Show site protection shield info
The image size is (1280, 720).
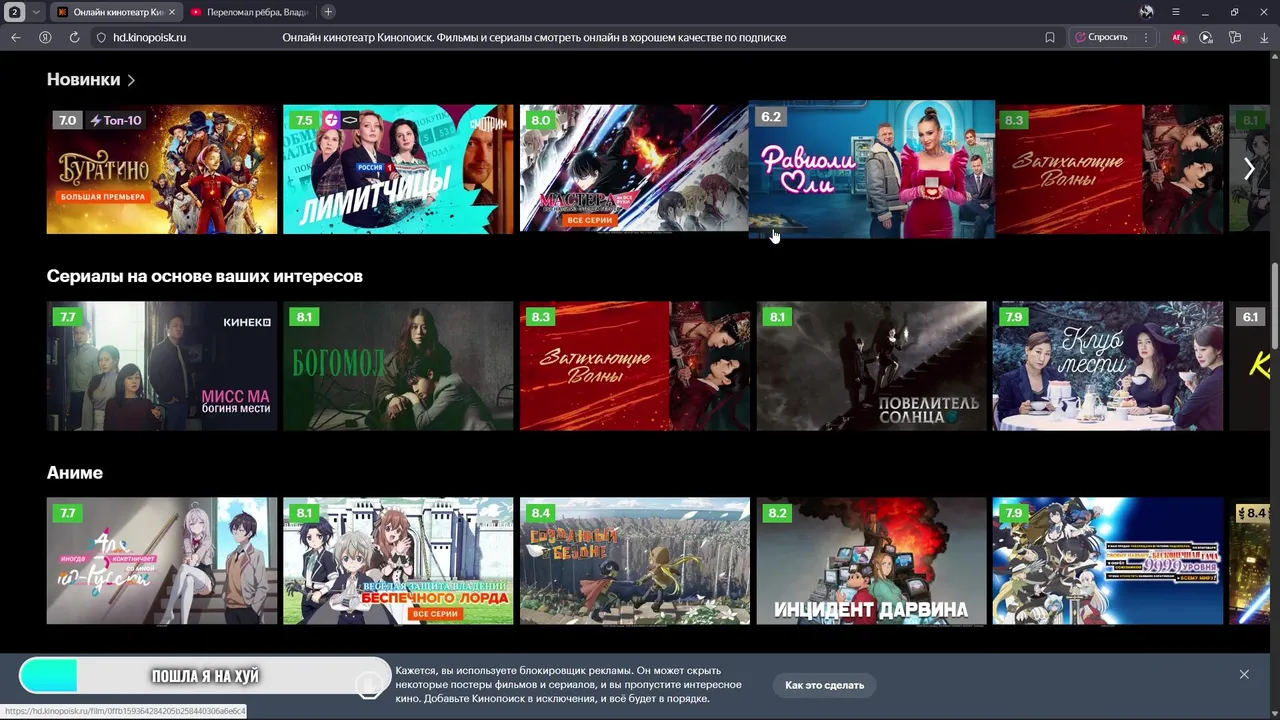[x=101, y=37]
